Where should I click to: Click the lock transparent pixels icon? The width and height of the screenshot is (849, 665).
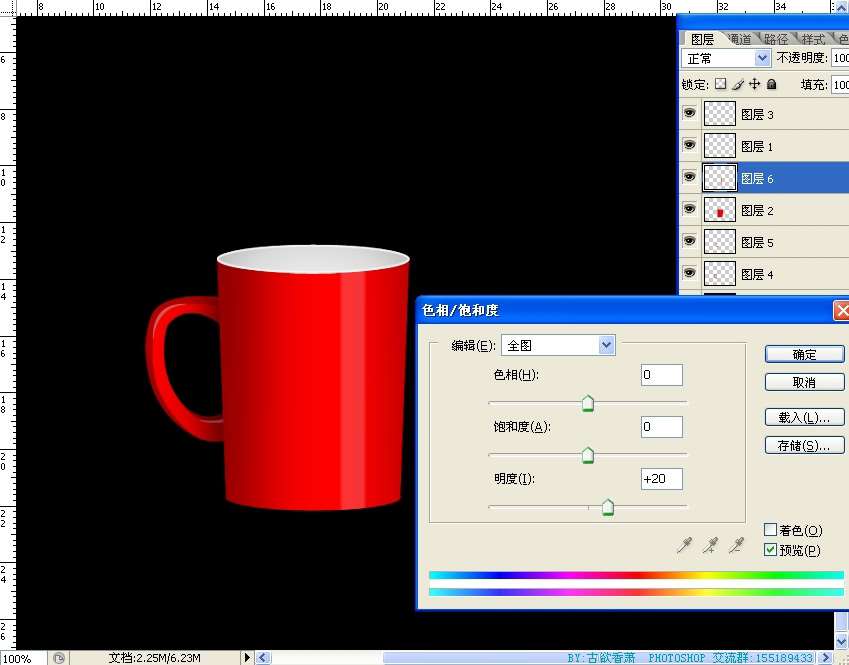[721, 85]
